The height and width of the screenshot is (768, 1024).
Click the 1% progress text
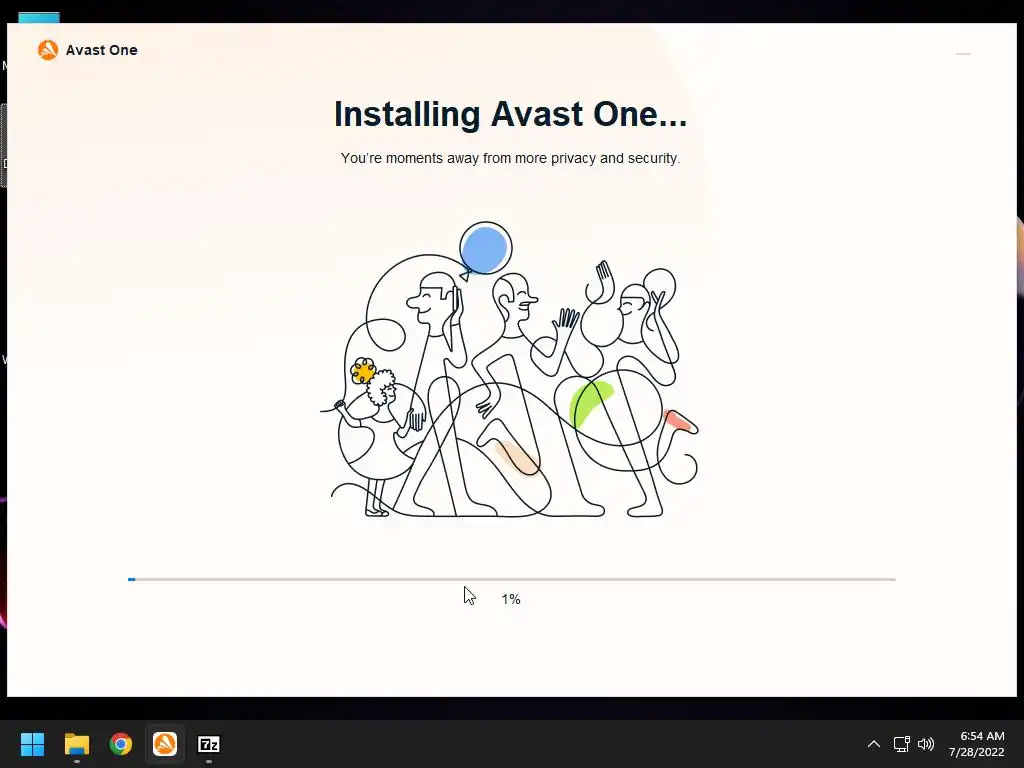pyautogui.click(x=511, y=599)
